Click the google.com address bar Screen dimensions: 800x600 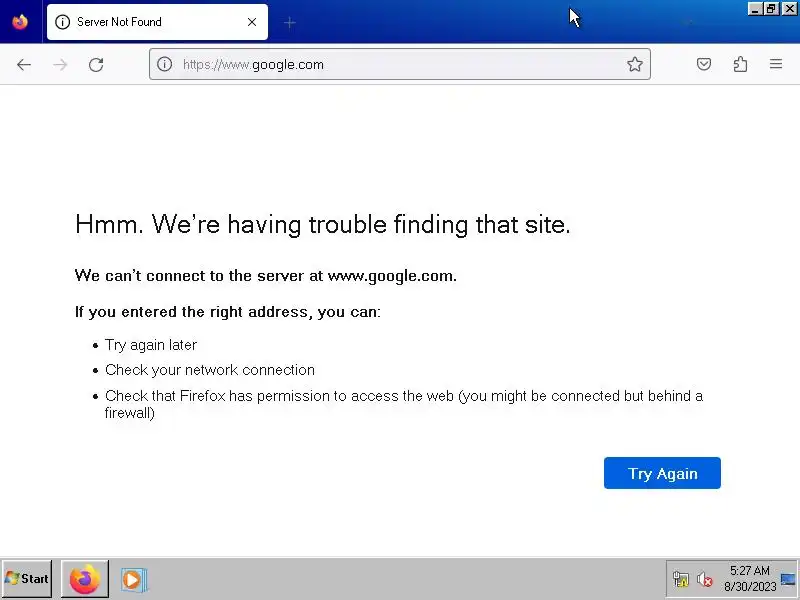point(390,65)
